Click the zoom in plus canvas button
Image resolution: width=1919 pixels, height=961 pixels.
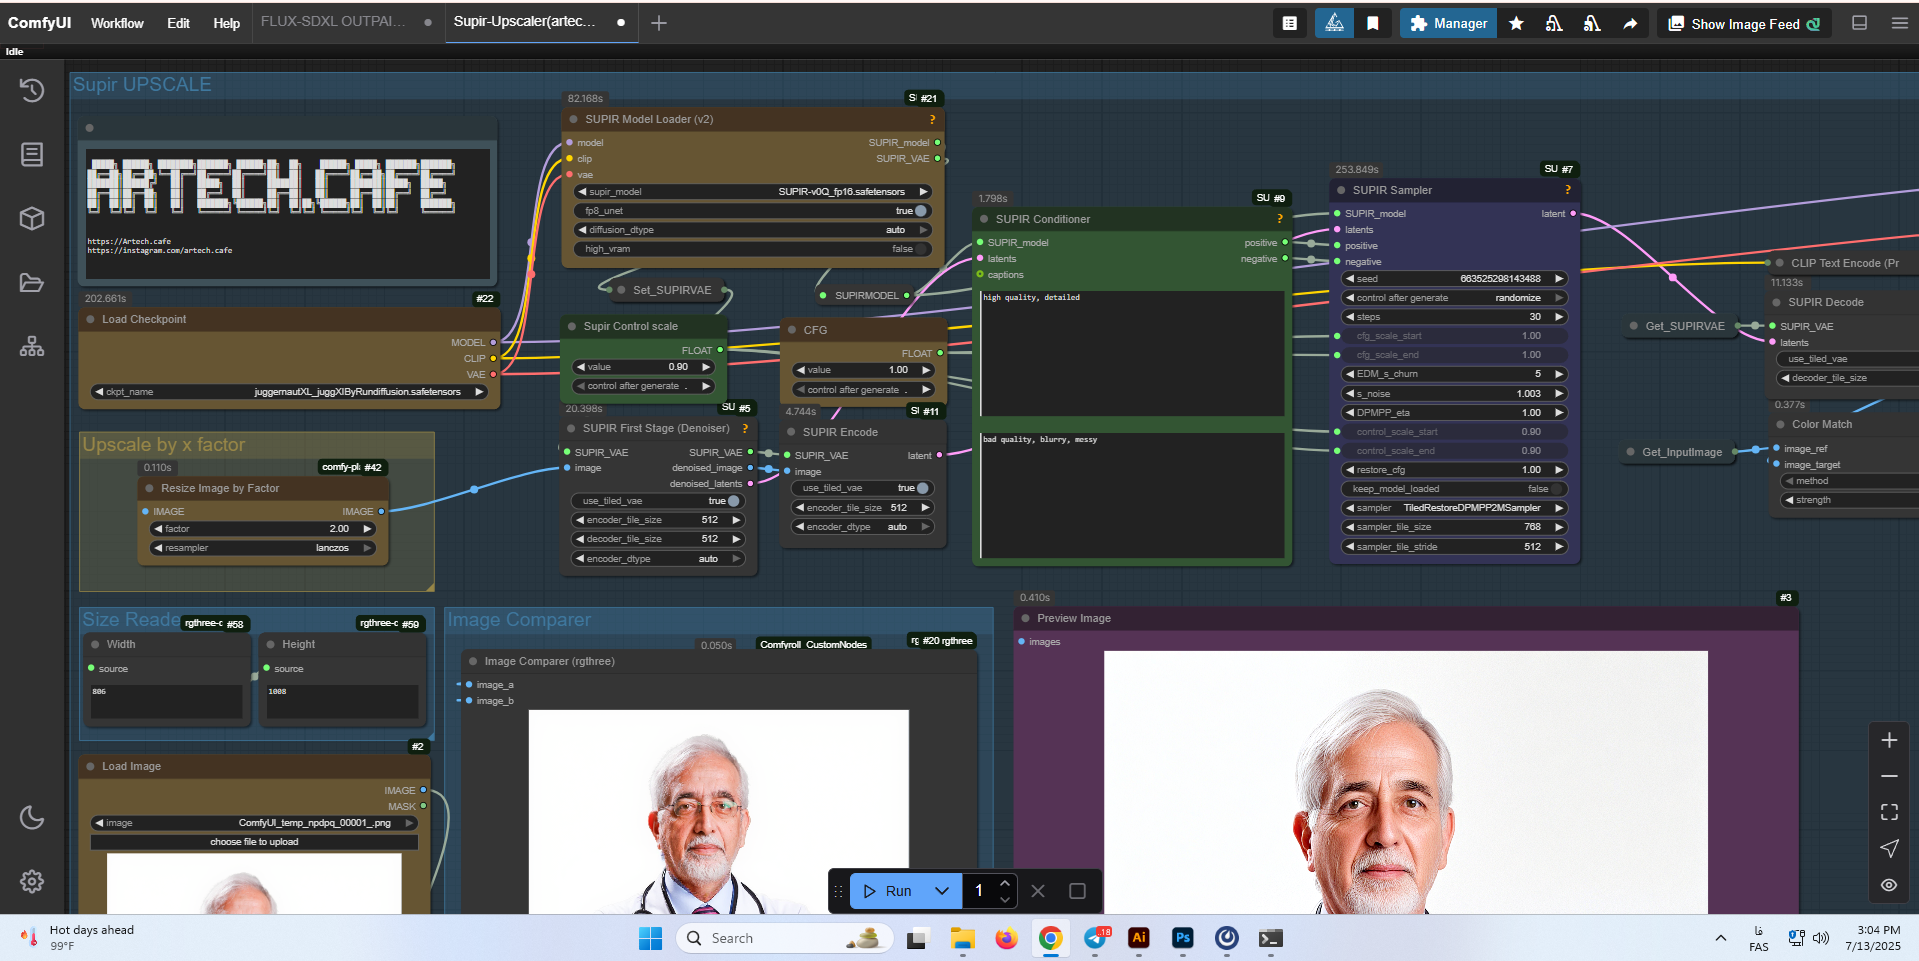click(x=1888, y=740)
